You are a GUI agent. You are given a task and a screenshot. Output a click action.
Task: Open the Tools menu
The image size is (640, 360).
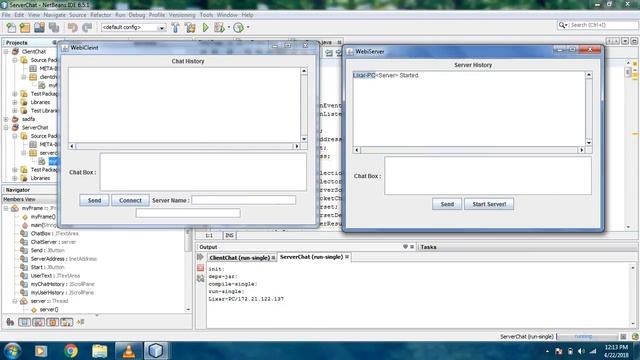pyautogui.click(x=206, y=15)
